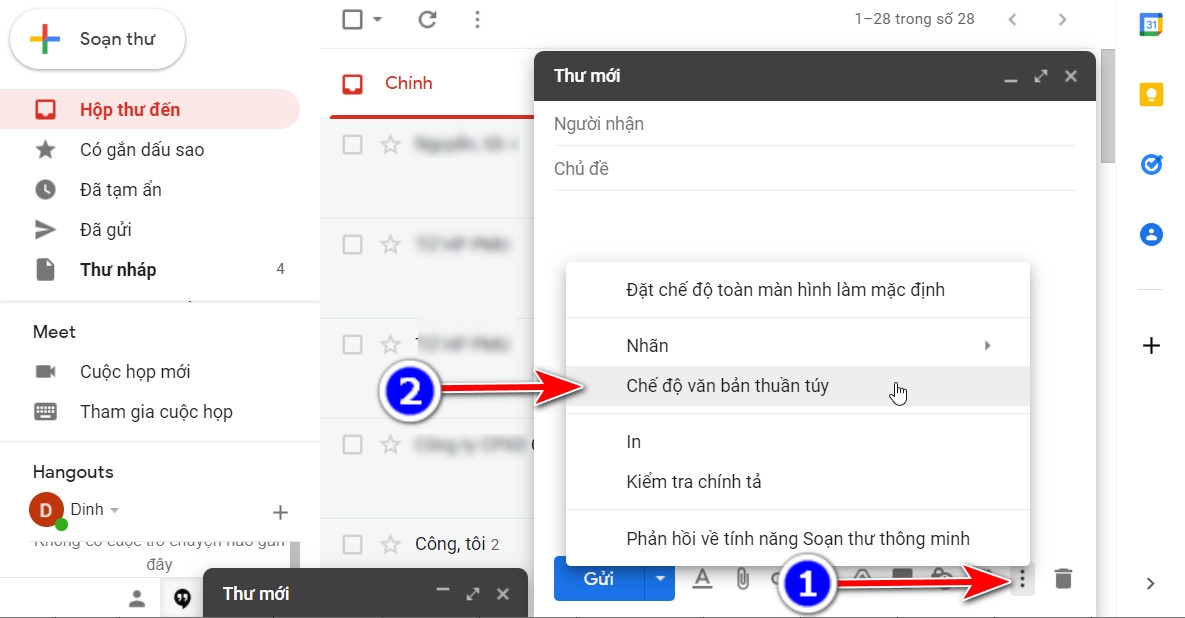Image resolution: width=1185 pixels, height=618 pixels.
Task: Select Phản hồi về tính năng Soạn thư thông minh
Action: (x=798, y=539)
